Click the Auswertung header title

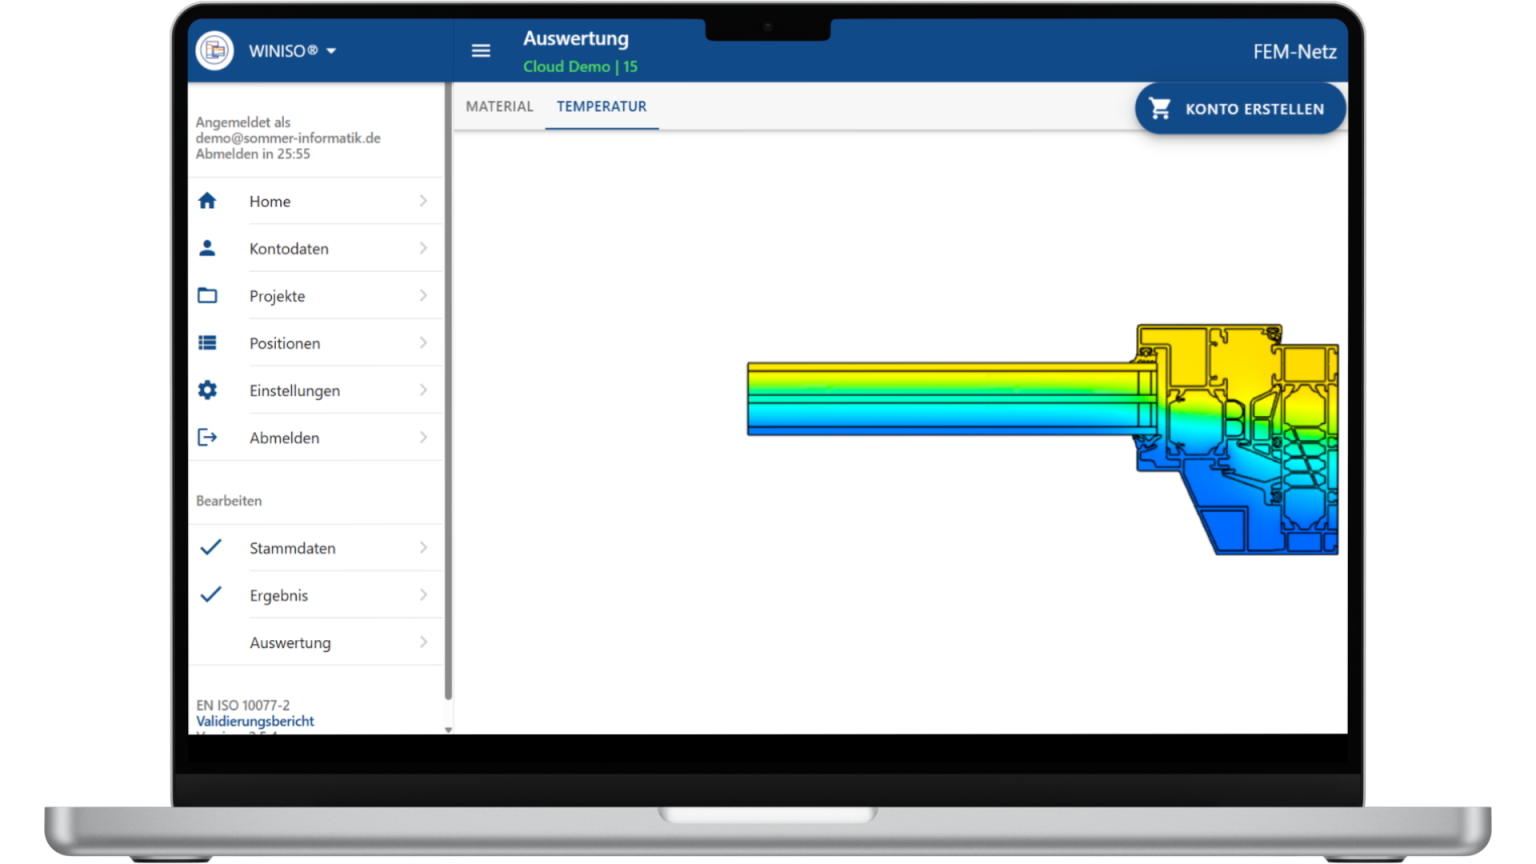pos(576,39)
